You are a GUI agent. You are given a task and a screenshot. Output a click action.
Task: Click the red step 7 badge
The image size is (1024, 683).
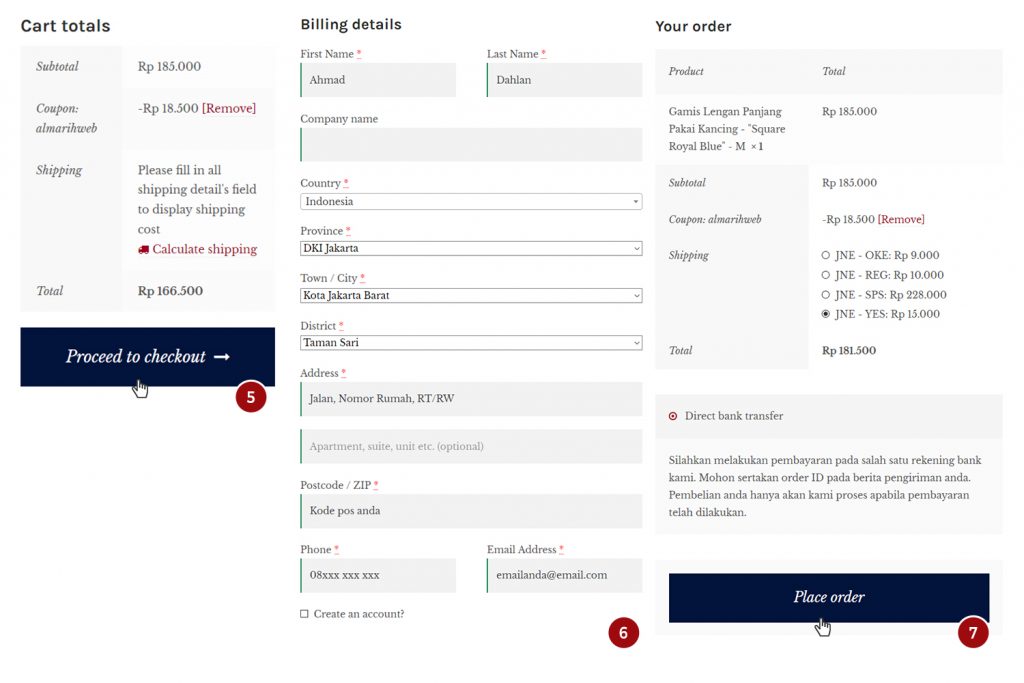[973, 632]
